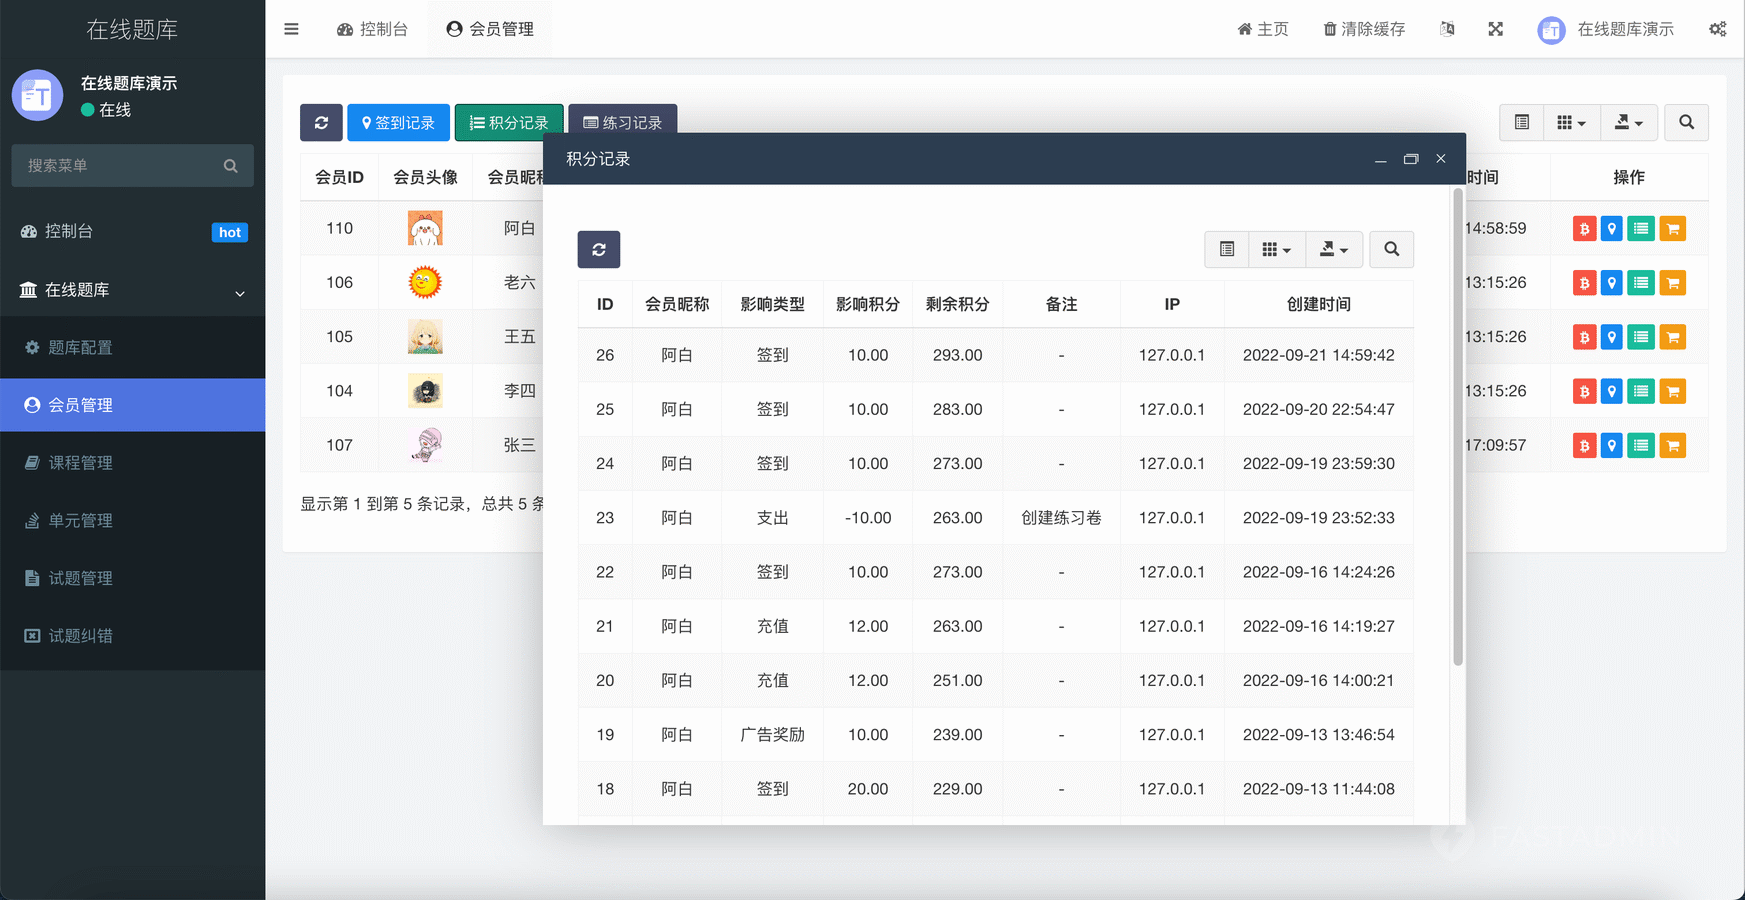The height and width of the screenshot is (900, 1745).
Task: Click the 搜索菜单 search input field
Action: [120, 166]
